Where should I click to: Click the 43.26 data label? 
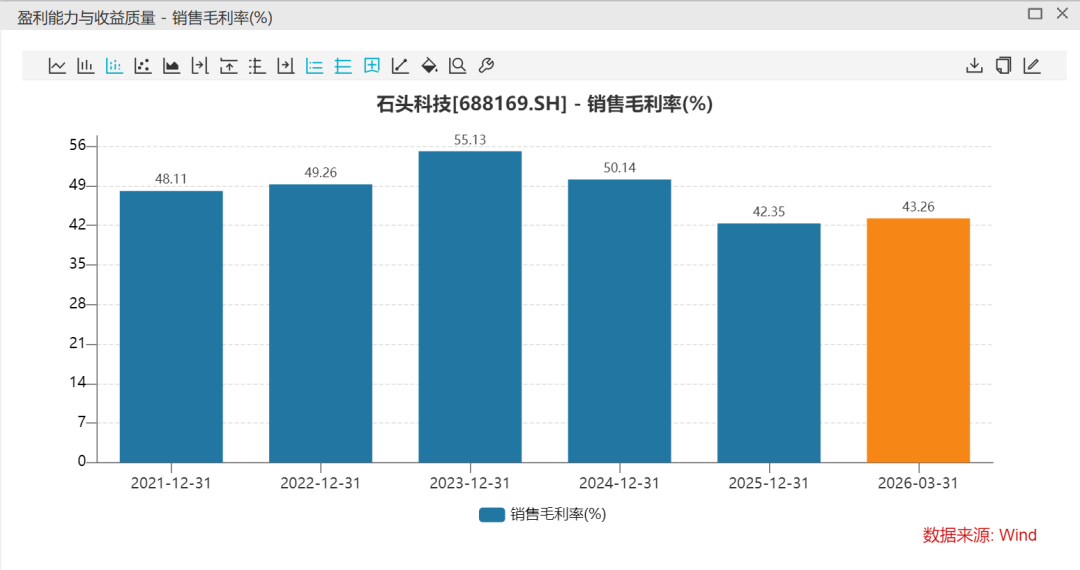918,207
